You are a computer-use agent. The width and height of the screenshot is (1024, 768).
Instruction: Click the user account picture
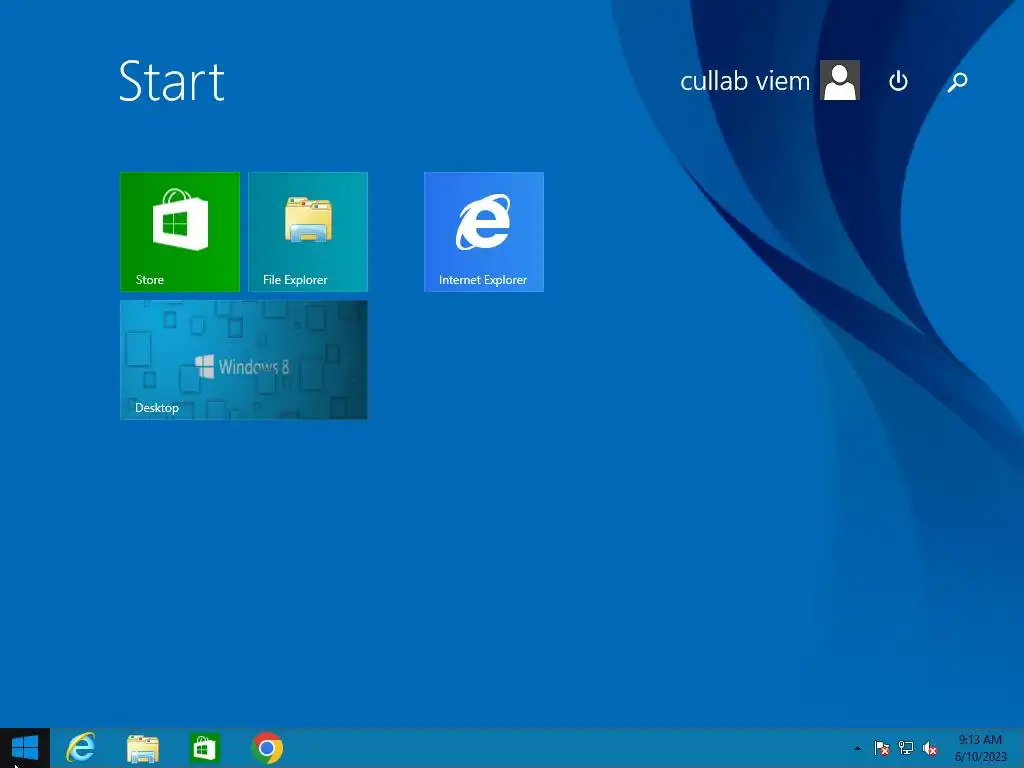click(x=840, y=80)
